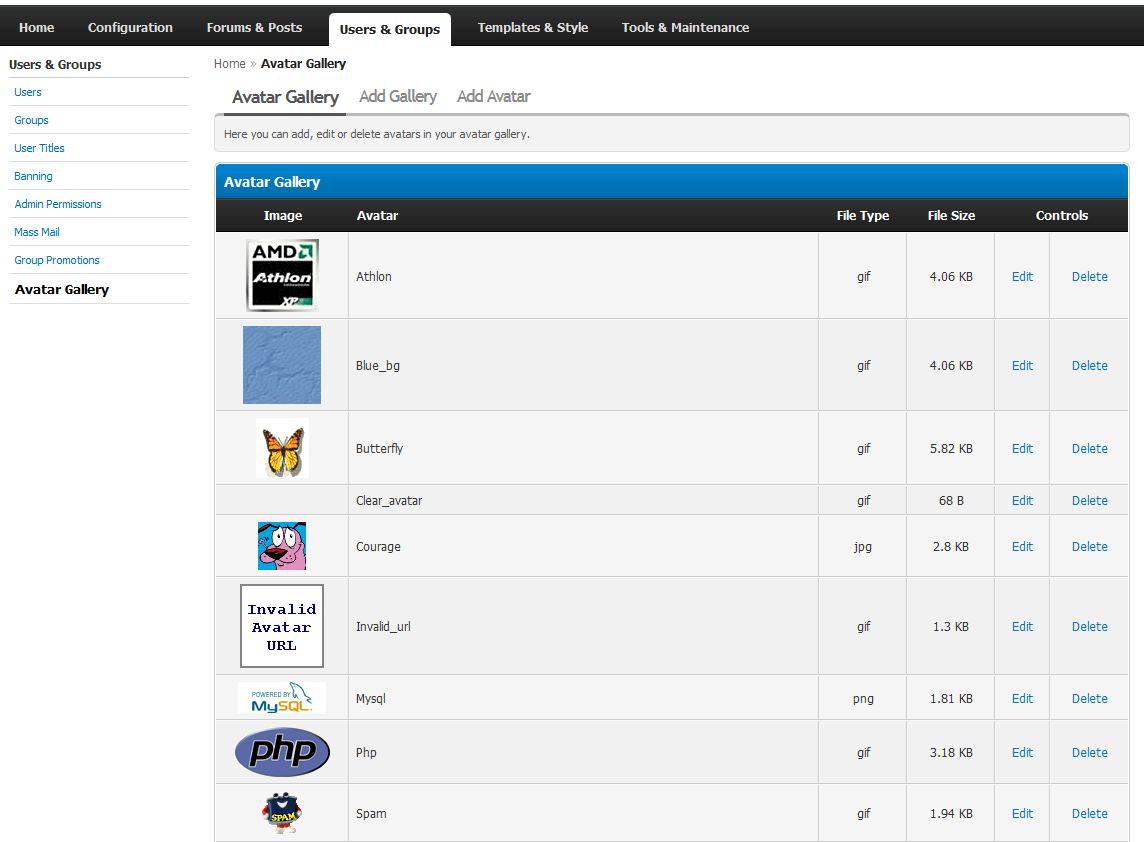Screen dimensions: 1144x842
Task: Open the Add Gallery tab
Action: [x=398, y=97]
